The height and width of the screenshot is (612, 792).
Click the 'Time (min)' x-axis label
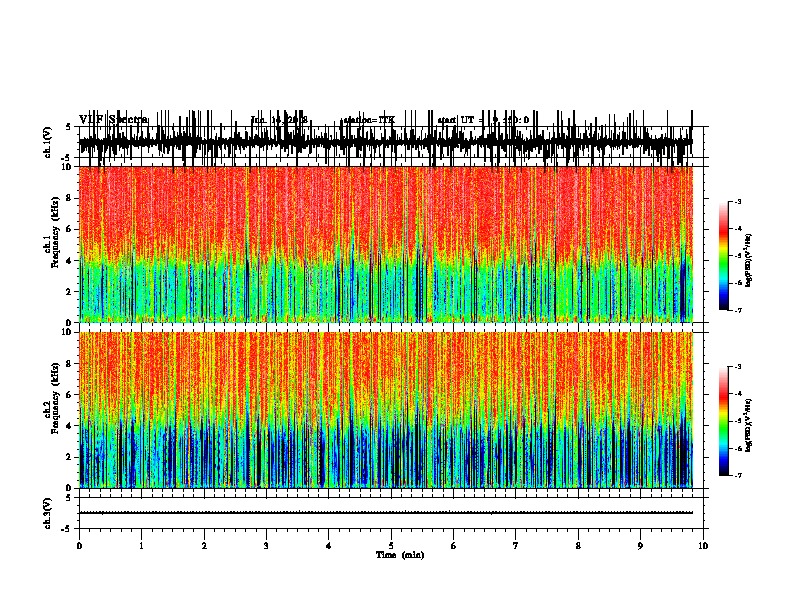tap(400, 554)
